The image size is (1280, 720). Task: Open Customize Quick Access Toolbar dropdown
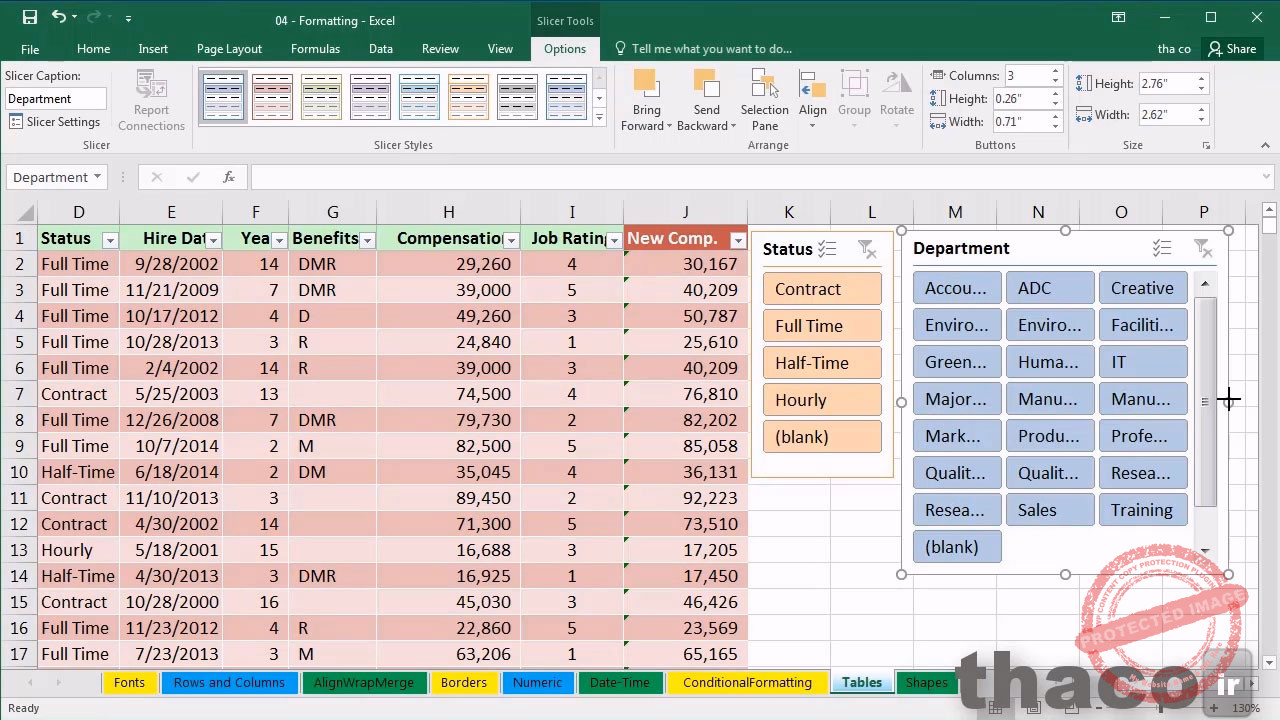click(x=128, y=18)
